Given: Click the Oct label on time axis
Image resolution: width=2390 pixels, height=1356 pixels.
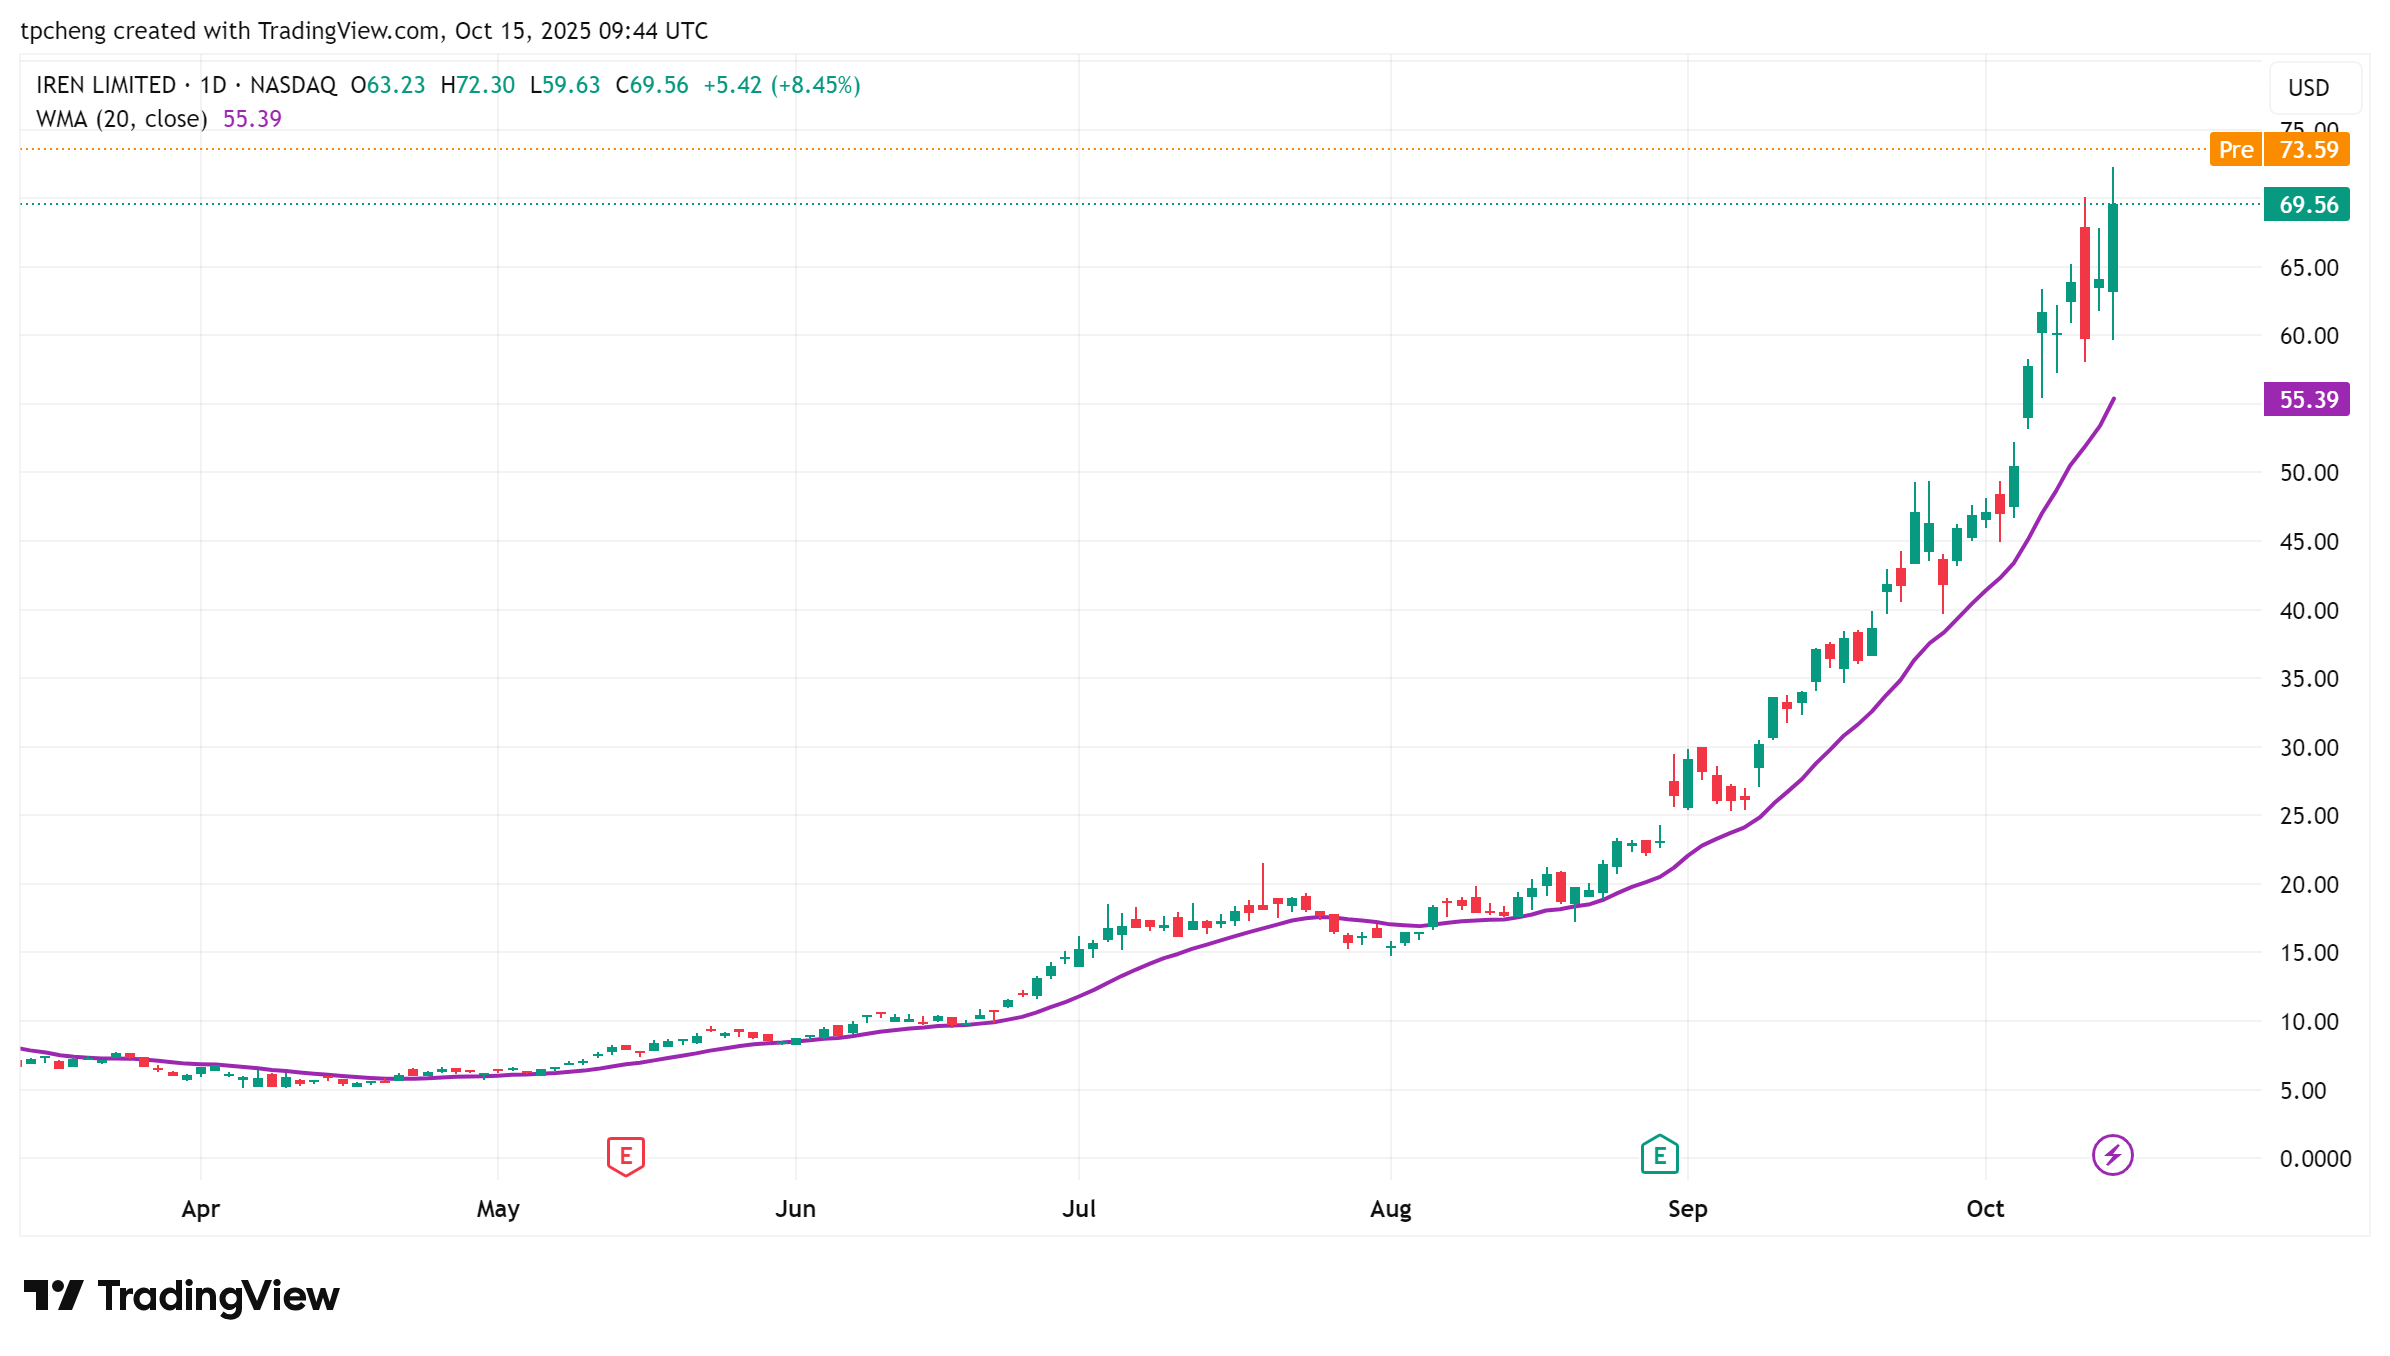Looking at the screenshot, I should click(1984, 1209).
